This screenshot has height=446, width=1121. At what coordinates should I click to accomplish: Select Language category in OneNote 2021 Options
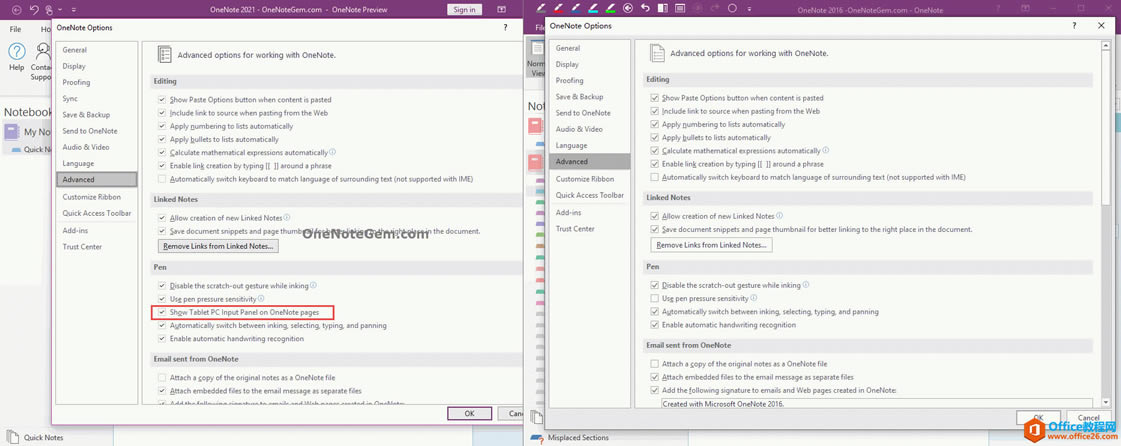coord(97,164)
